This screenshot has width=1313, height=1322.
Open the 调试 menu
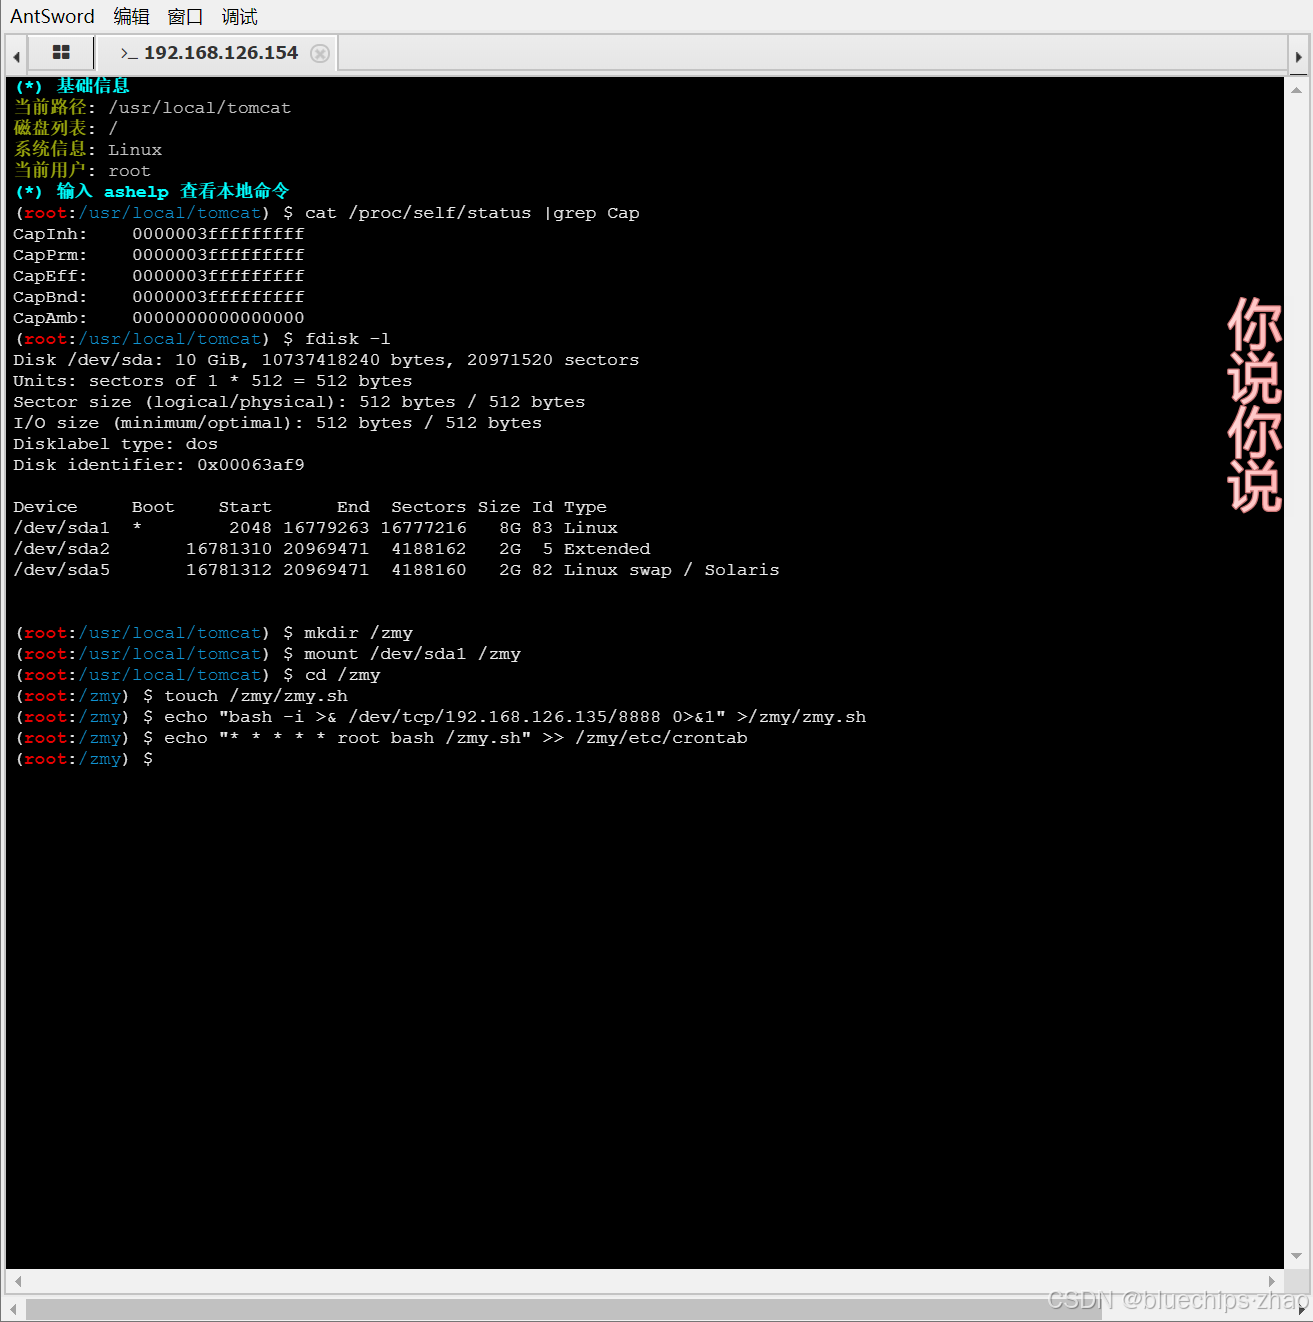tap(239, 16)
